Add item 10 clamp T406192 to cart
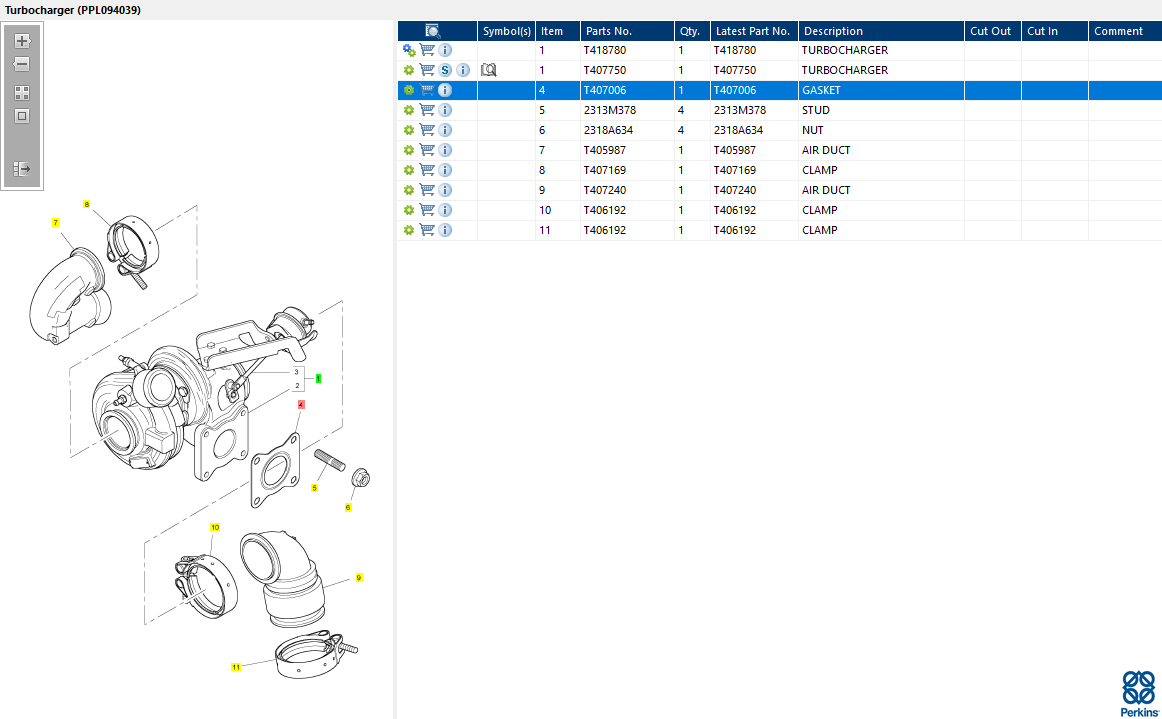Viewport: 1162px width, 719px height. [x=427, y=210]
